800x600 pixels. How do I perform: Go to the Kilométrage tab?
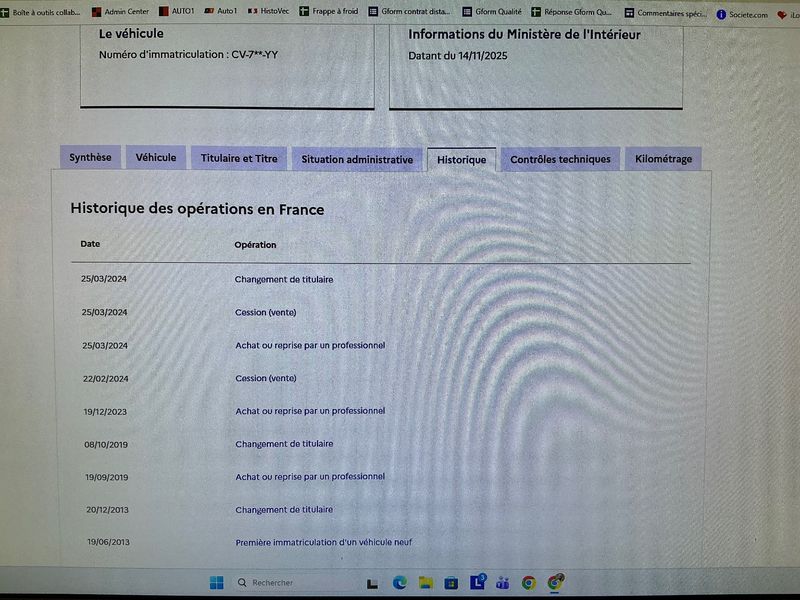[663, 160]
